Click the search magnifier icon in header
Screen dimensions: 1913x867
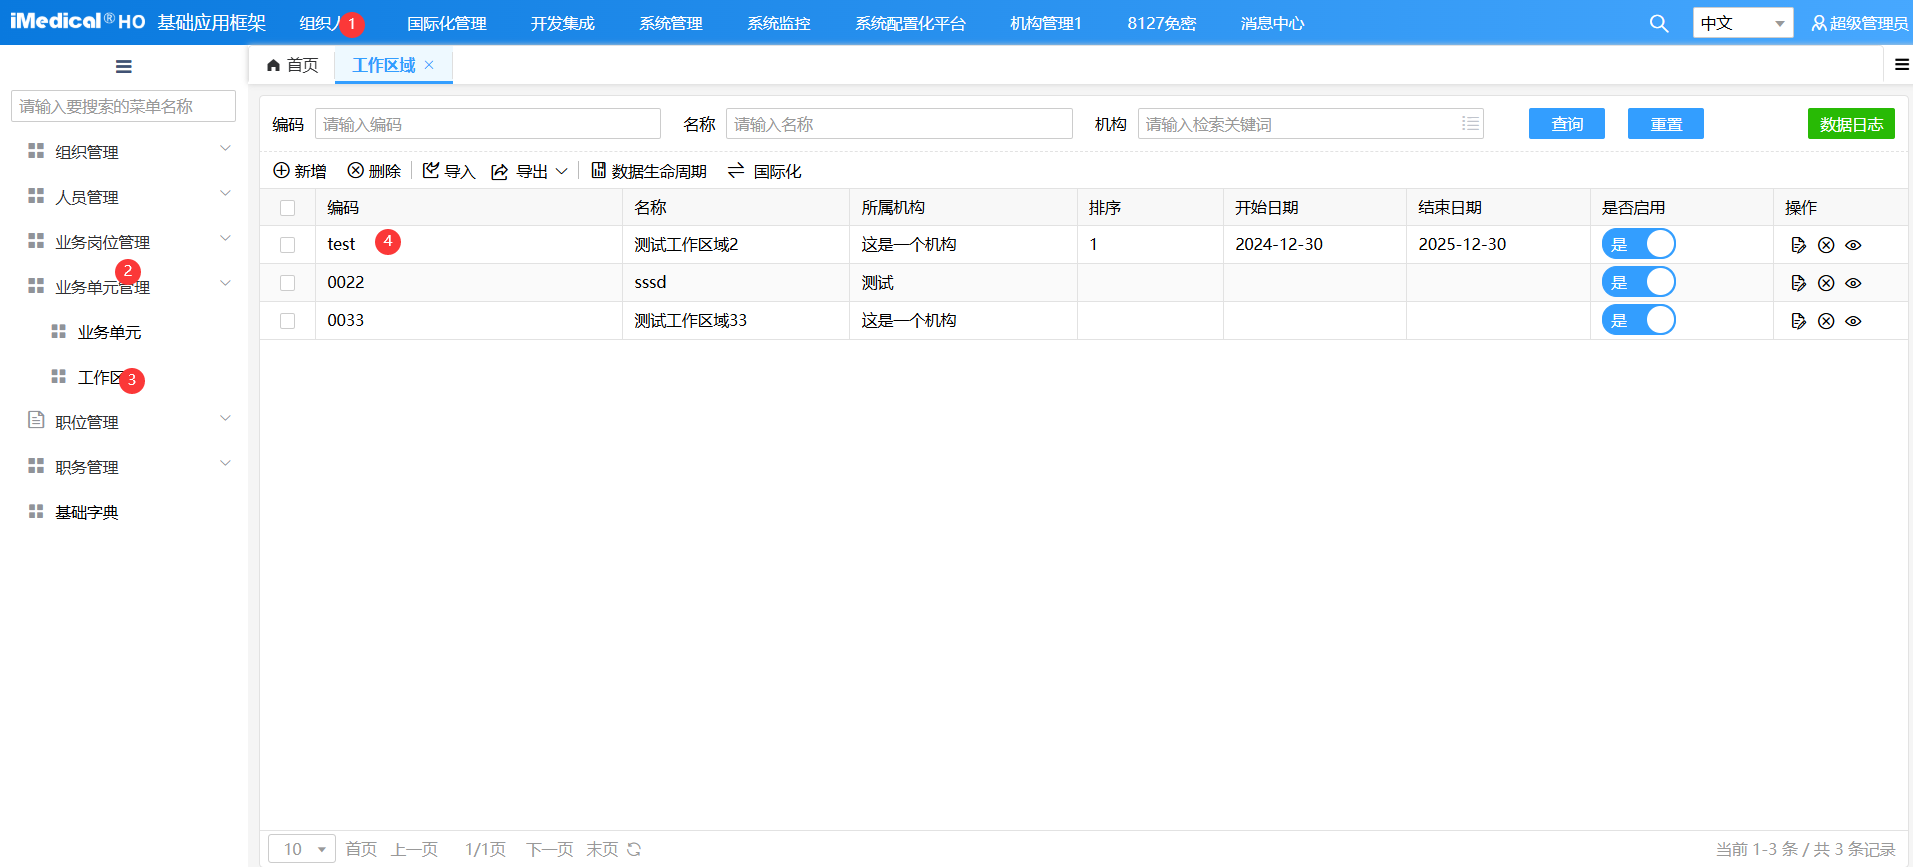[1658, 23]
